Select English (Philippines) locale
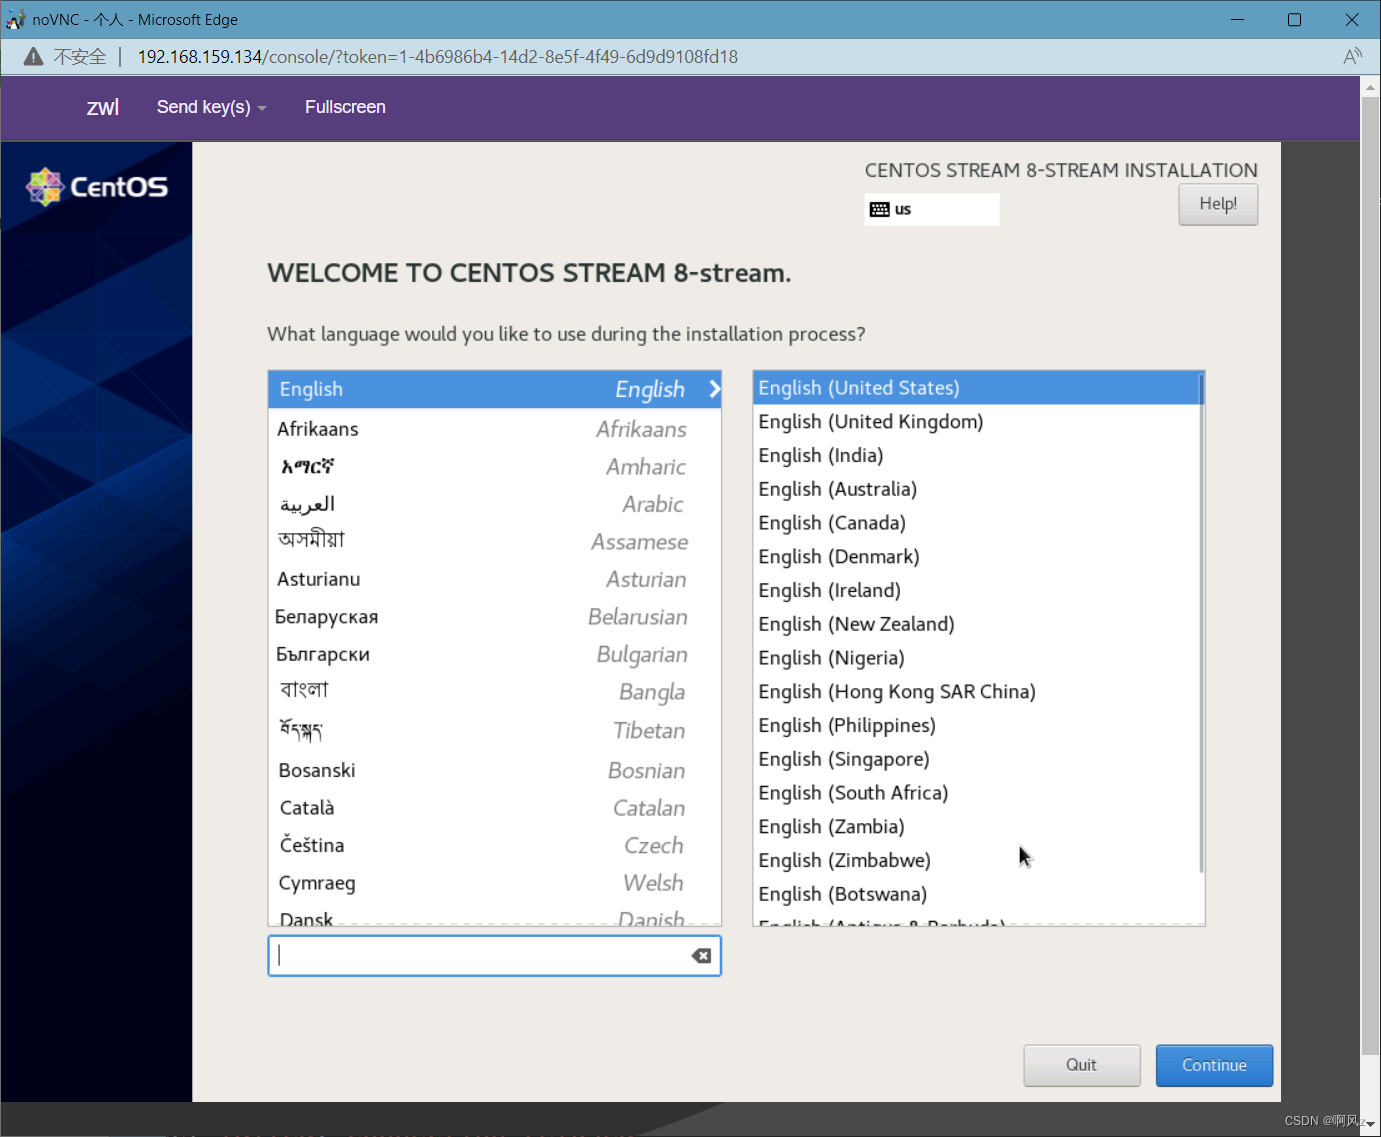Viewport: 1381px width, 1137px height. click(976, 726)
